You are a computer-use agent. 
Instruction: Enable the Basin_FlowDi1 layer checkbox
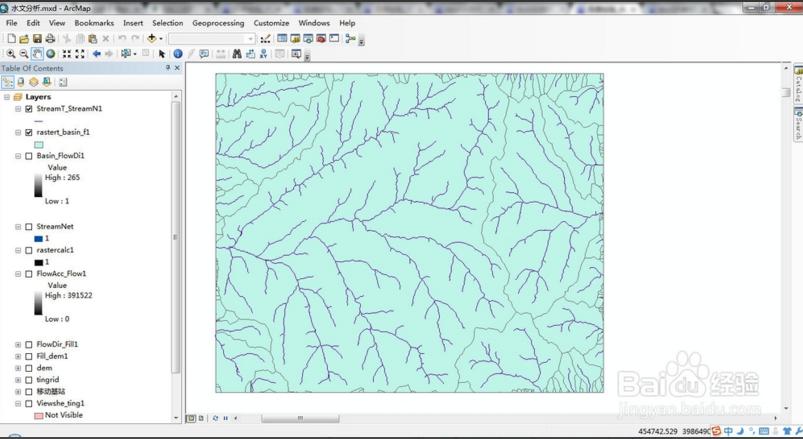[29, 156]
